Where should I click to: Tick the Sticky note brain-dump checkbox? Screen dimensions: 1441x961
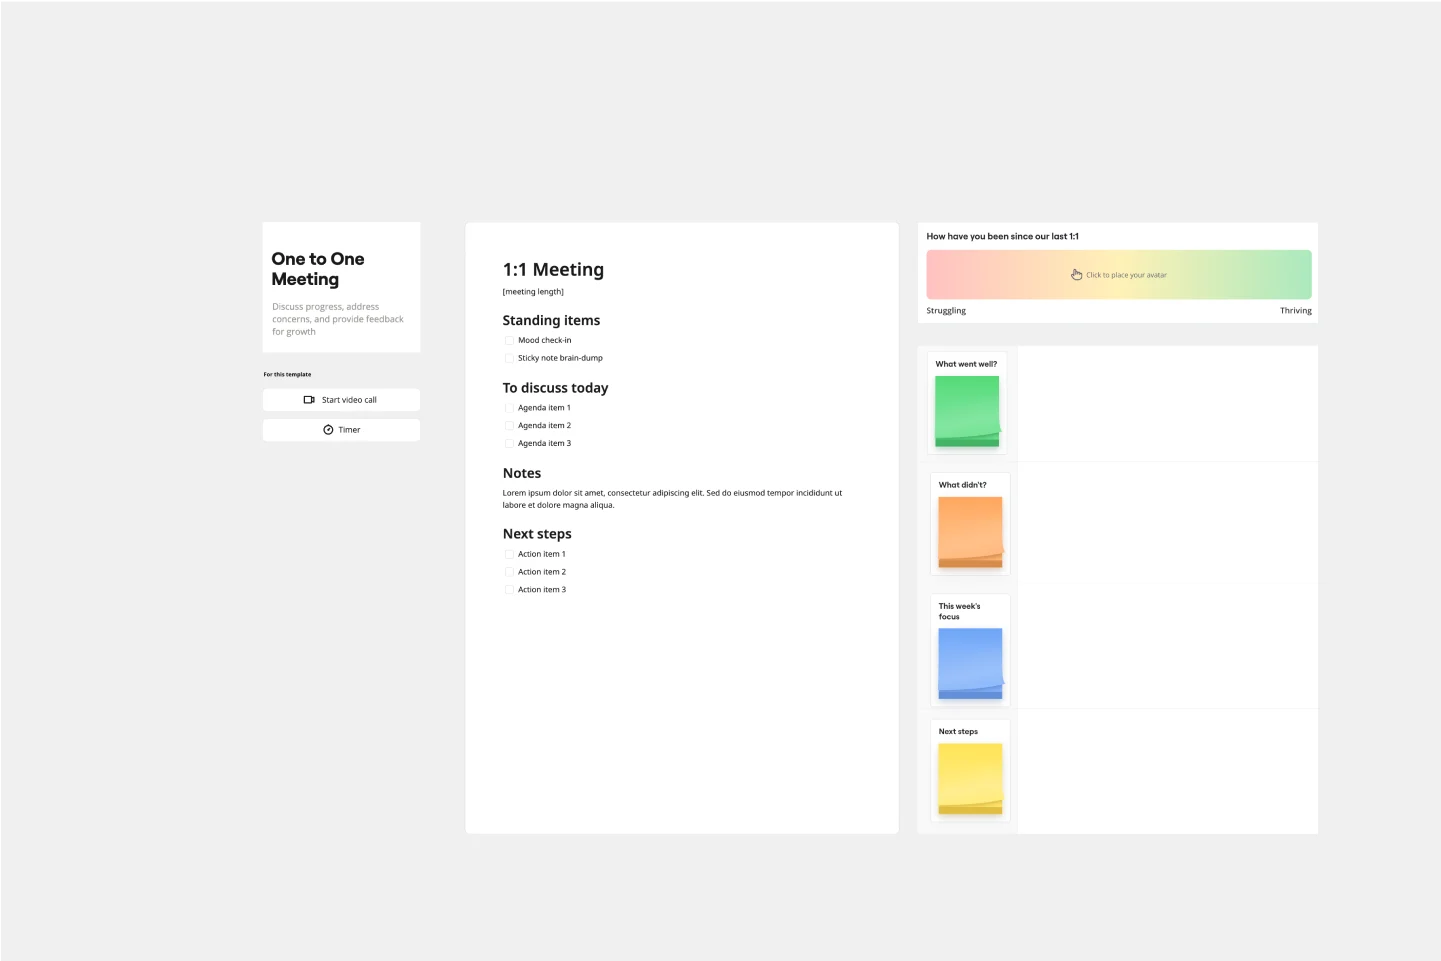tap(509, 358)
